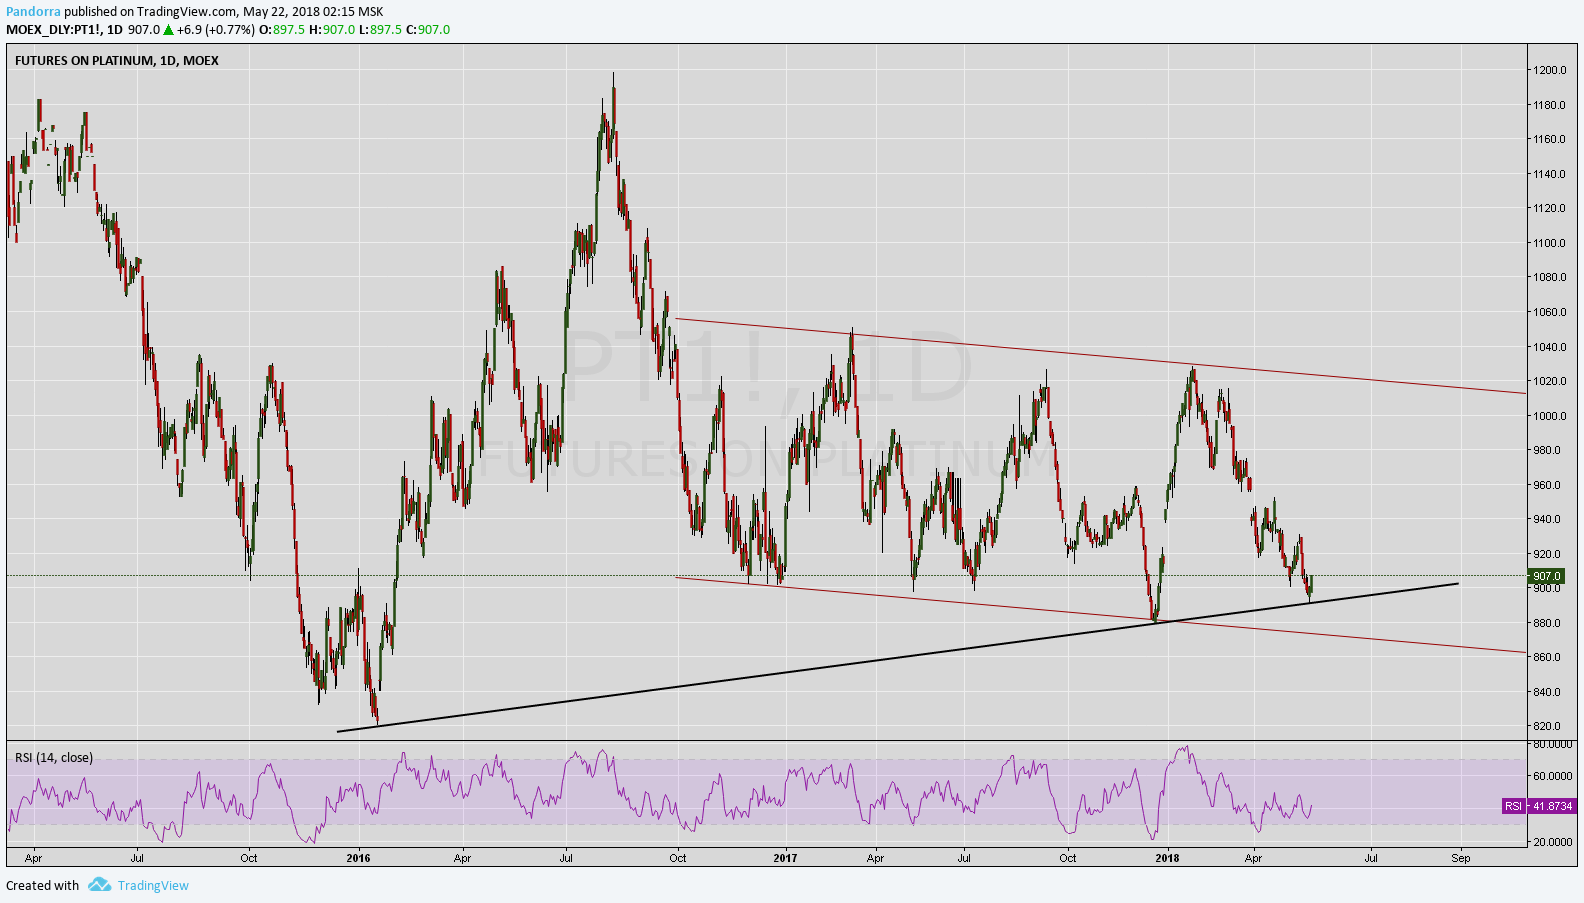This screenshot has height=903, width=1584.
Task: Select the current price label 907.0
Action: coord(1547,576)
